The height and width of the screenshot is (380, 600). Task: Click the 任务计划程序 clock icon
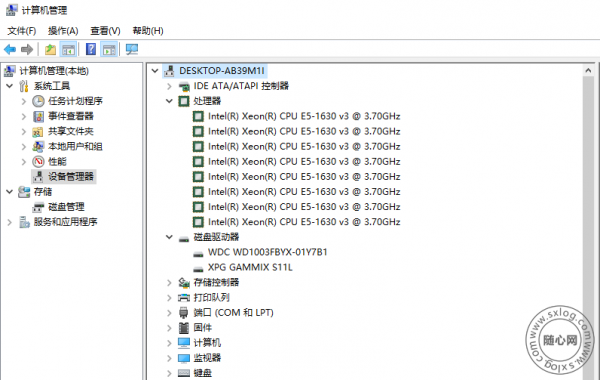tap(38, 101)
